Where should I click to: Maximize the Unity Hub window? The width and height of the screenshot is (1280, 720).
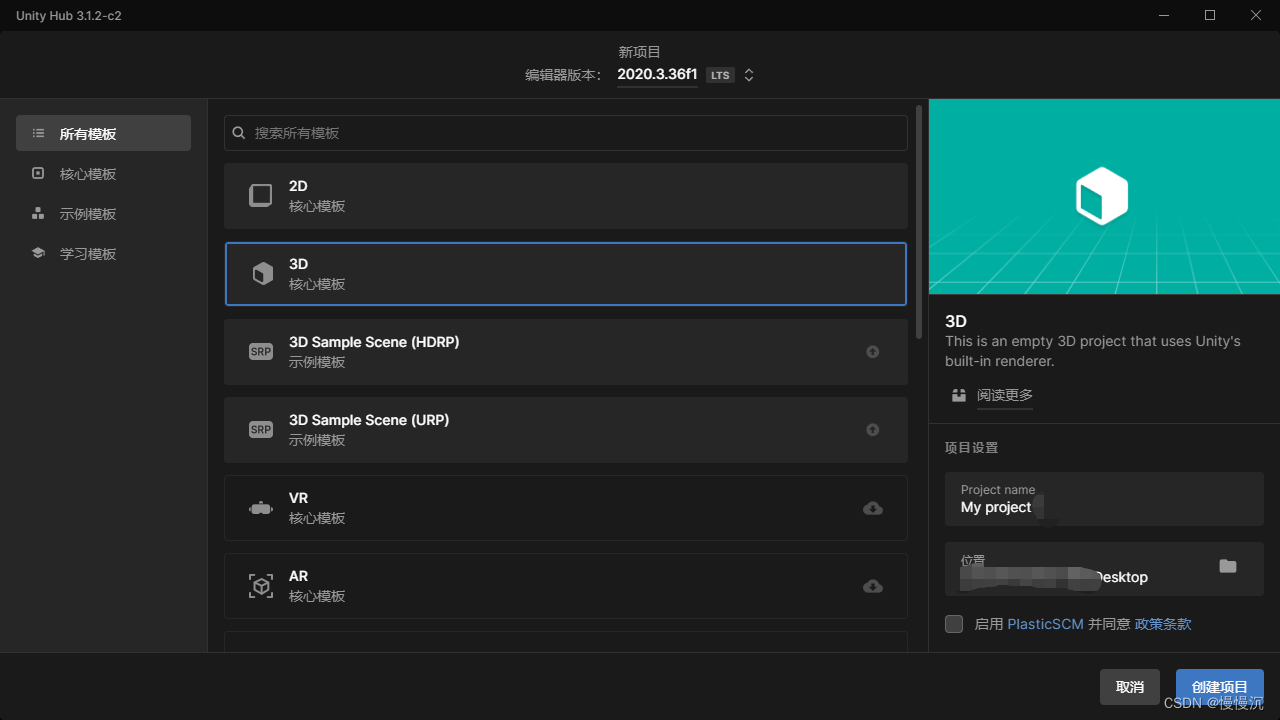1210,15
